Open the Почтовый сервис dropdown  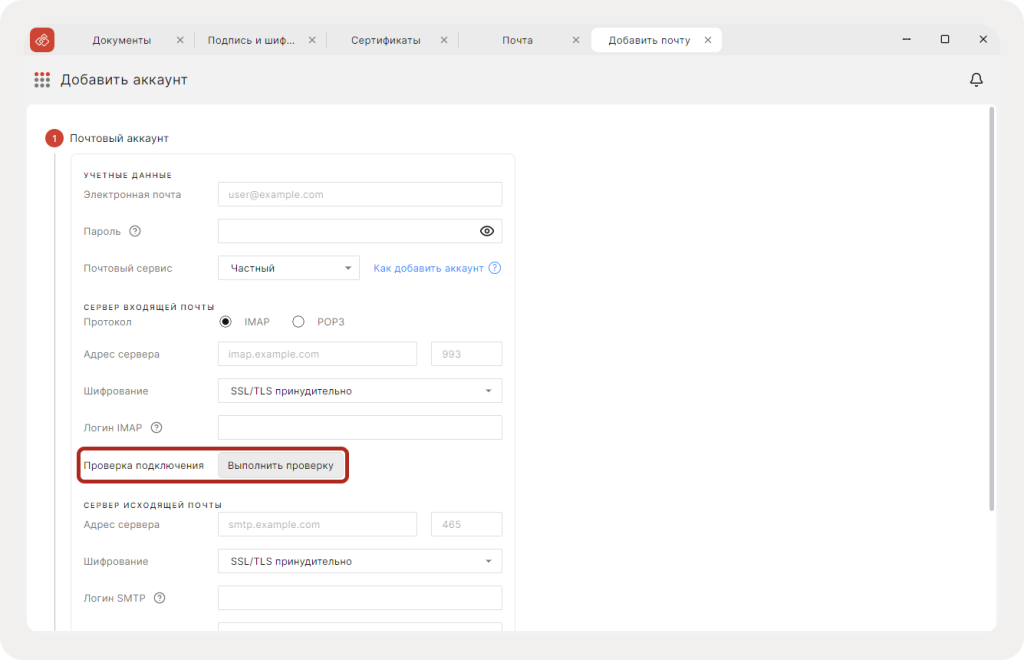288,268
